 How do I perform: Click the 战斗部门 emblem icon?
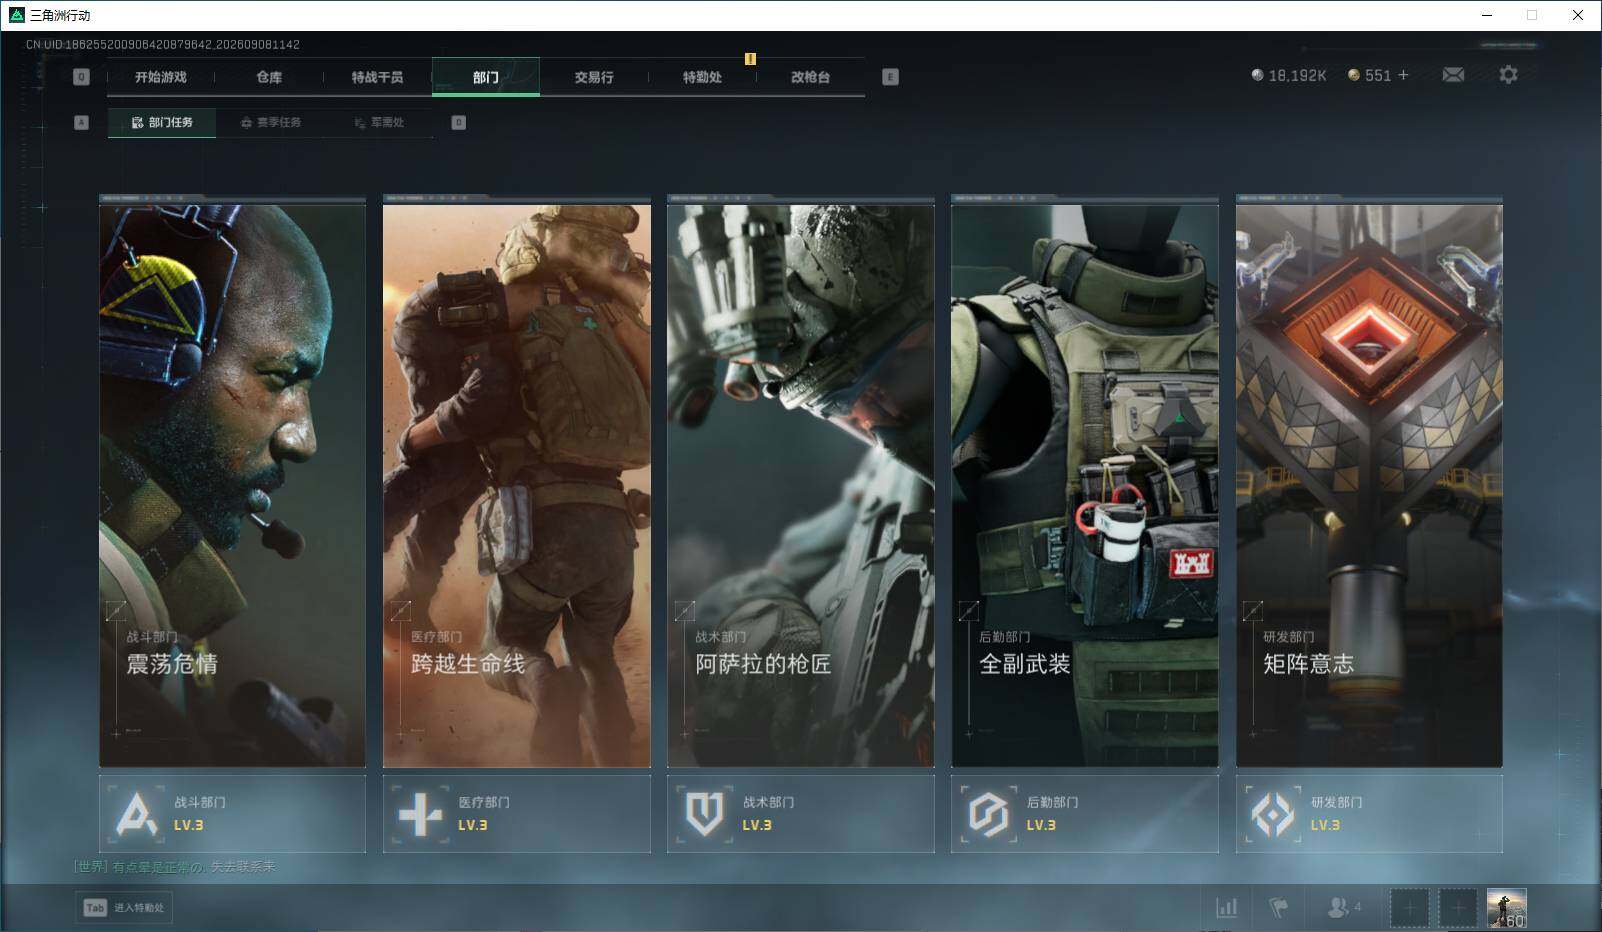point(137,814)
